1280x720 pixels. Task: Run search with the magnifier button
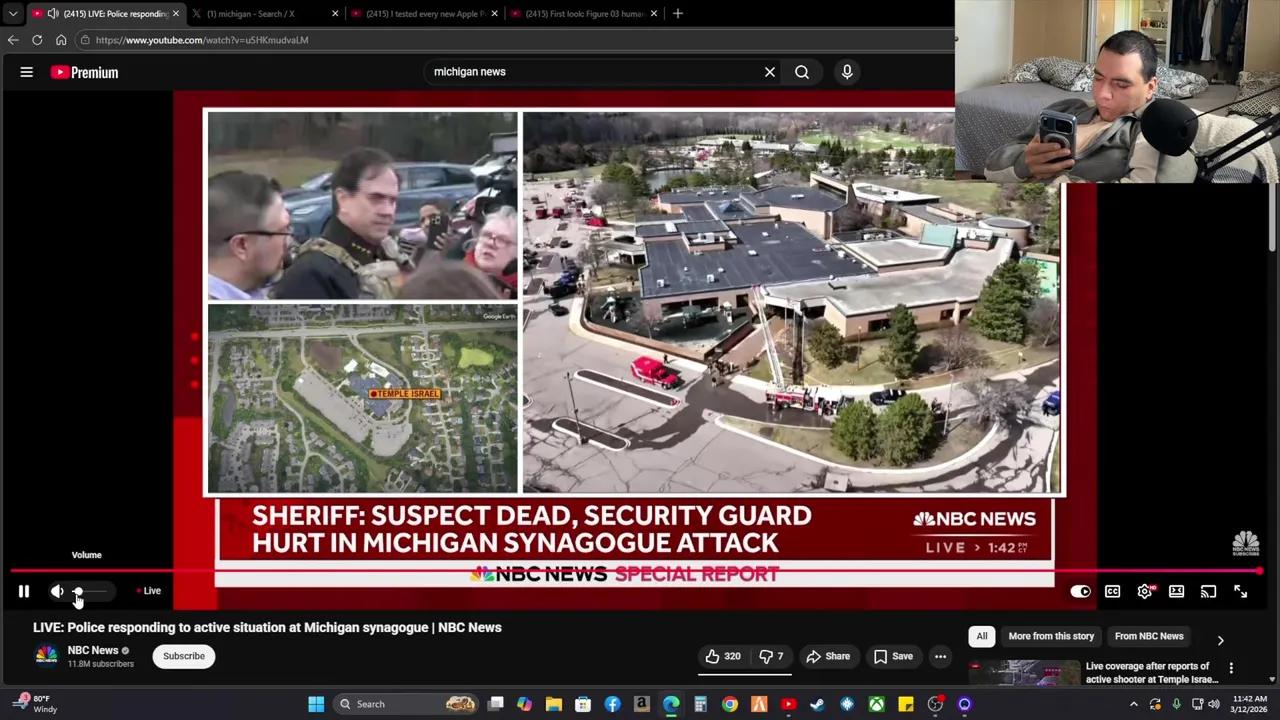[802, 72]
